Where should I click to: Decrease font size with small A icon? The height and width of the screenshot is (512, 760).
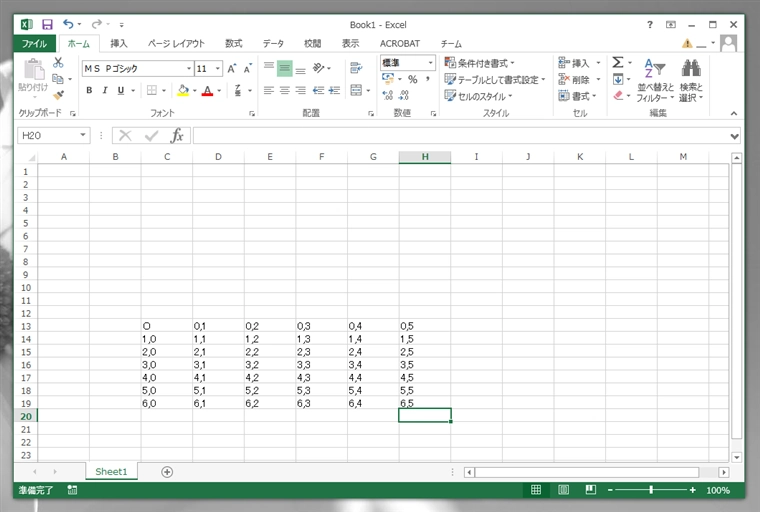click(x=248, y=68)
